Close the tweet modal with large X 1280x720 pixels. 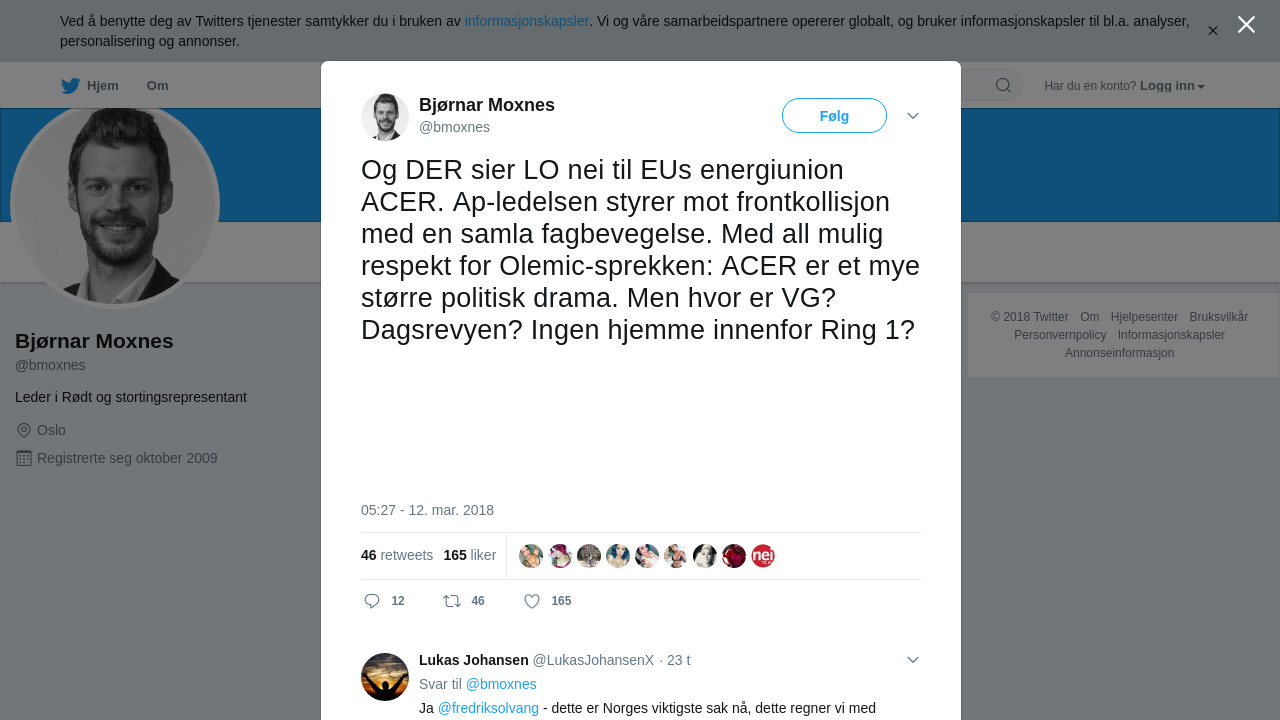(x=1246, y=24)
